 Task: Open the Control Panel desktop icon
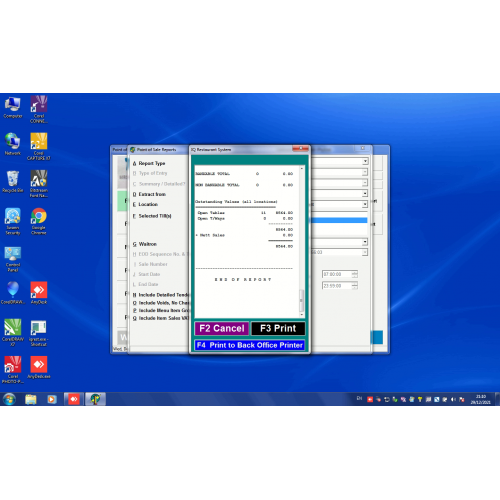(x=13, y=259)
